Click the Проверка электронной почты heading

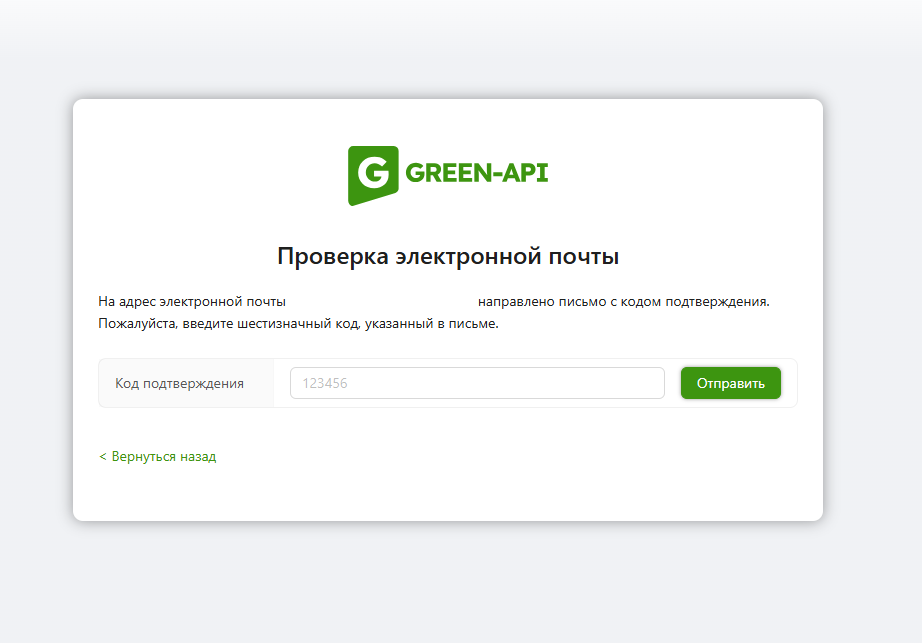tap(448, 256)
